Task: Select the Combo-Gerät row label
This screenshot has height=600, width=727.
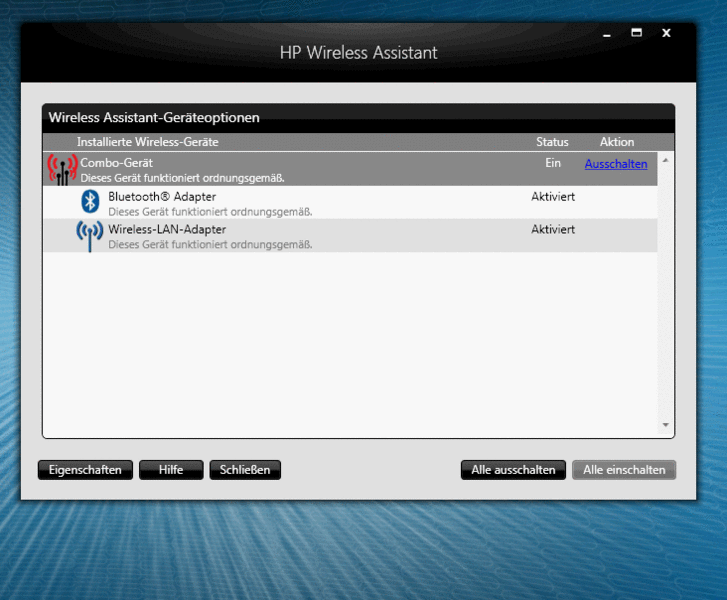Action: (116, 163)
